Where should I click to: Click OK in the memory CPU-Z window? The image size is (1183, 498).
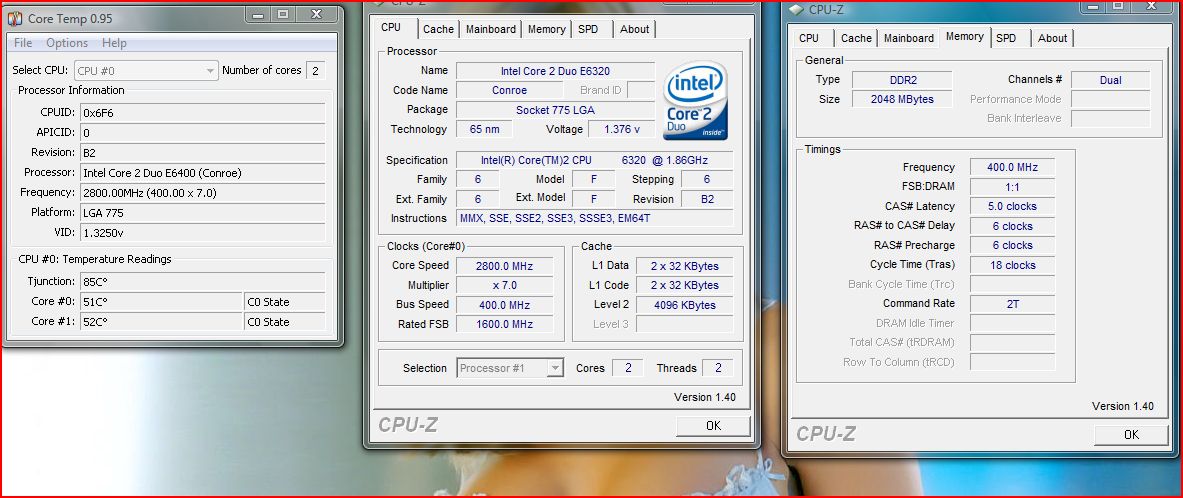click(x=1132, y=435)
